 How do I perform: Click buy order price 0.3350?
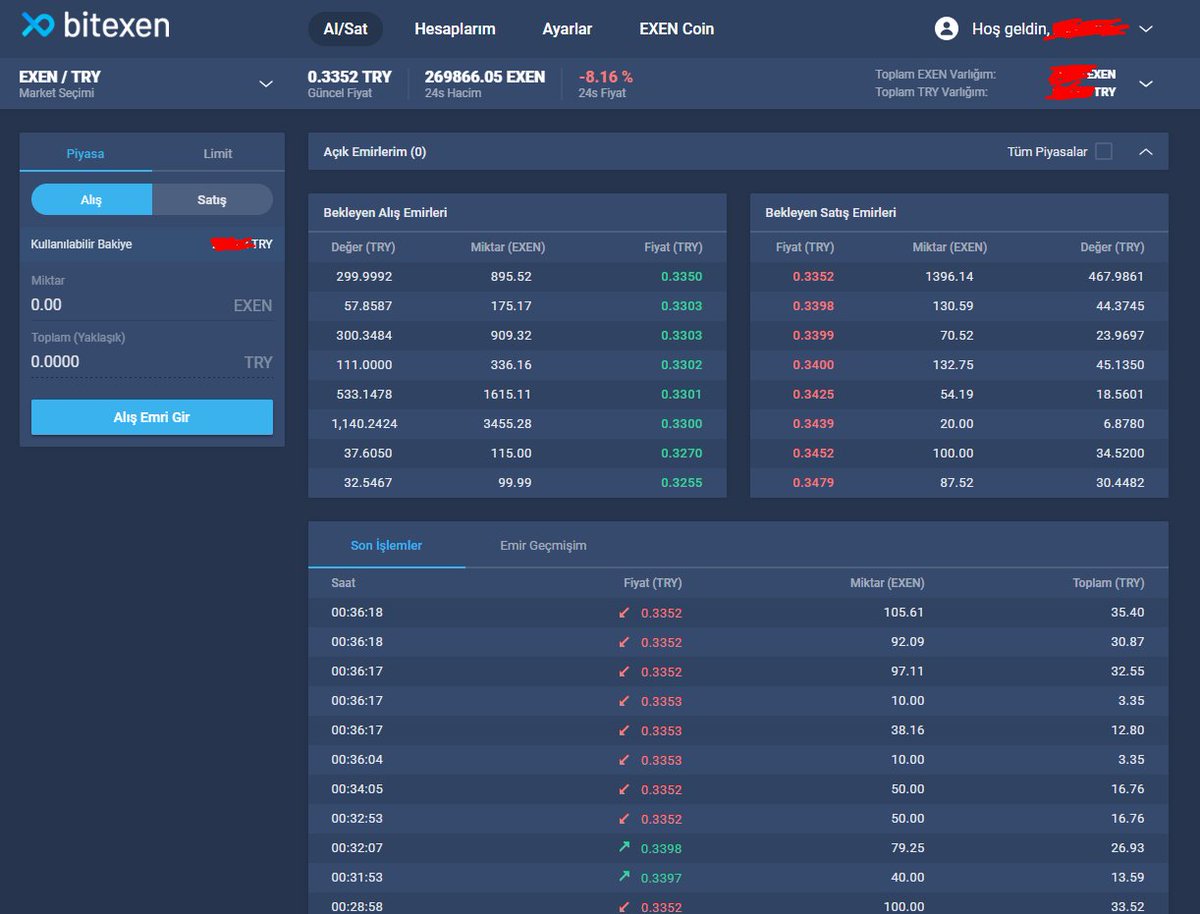point(681,277)
